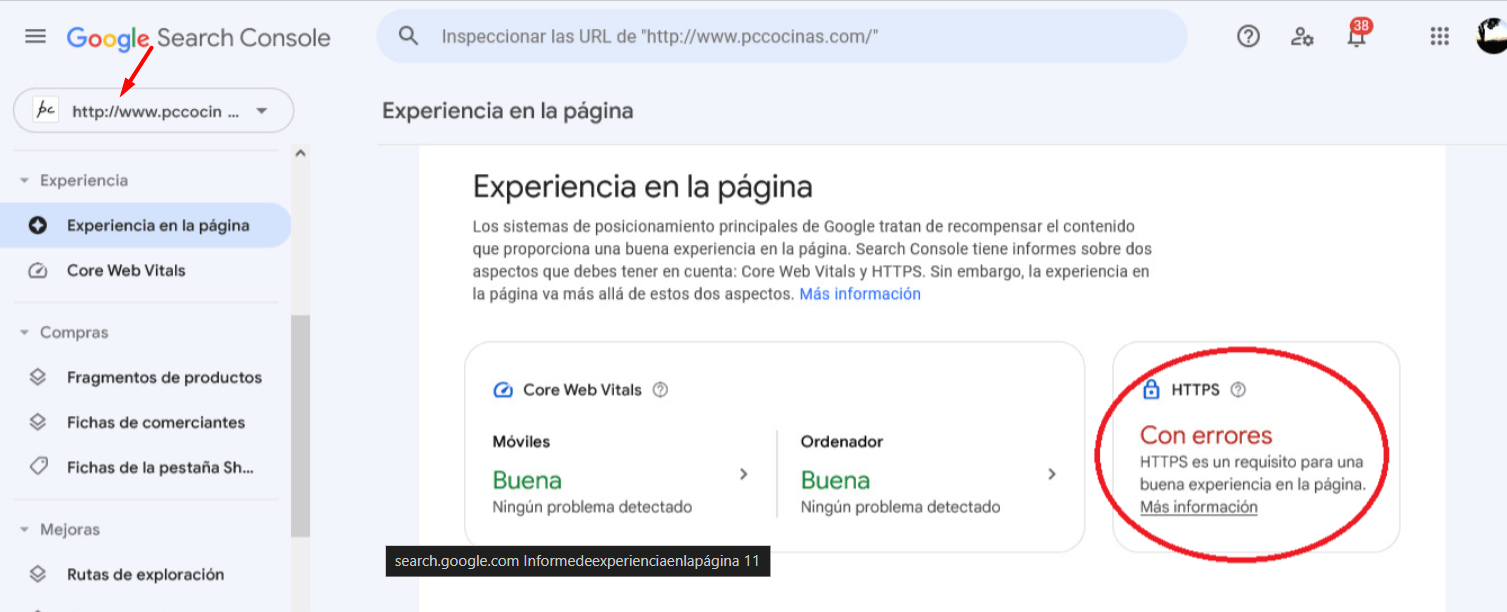
Task: Click the search magnifier icon
Action: 408,37
